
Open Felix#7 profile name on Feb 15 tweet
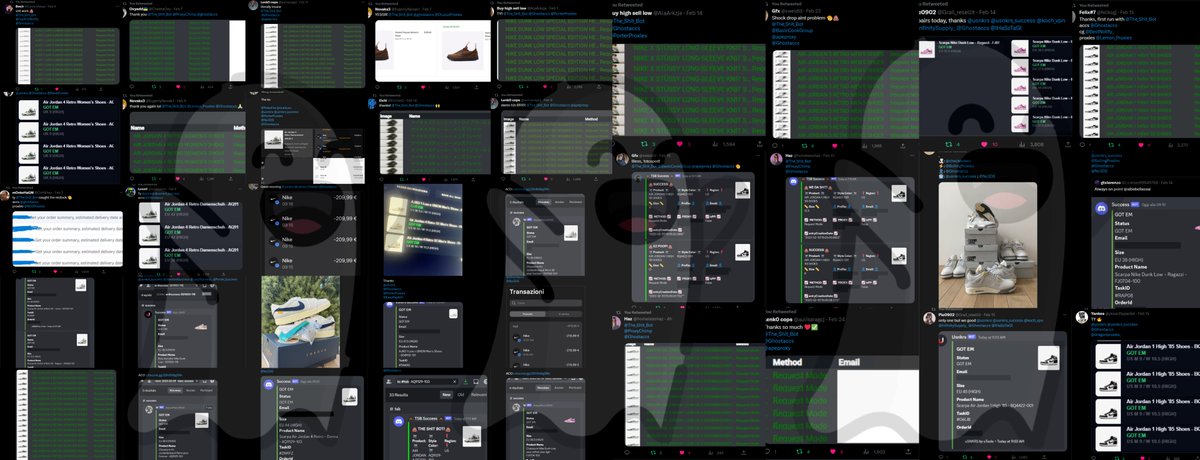pos(1087,12)
